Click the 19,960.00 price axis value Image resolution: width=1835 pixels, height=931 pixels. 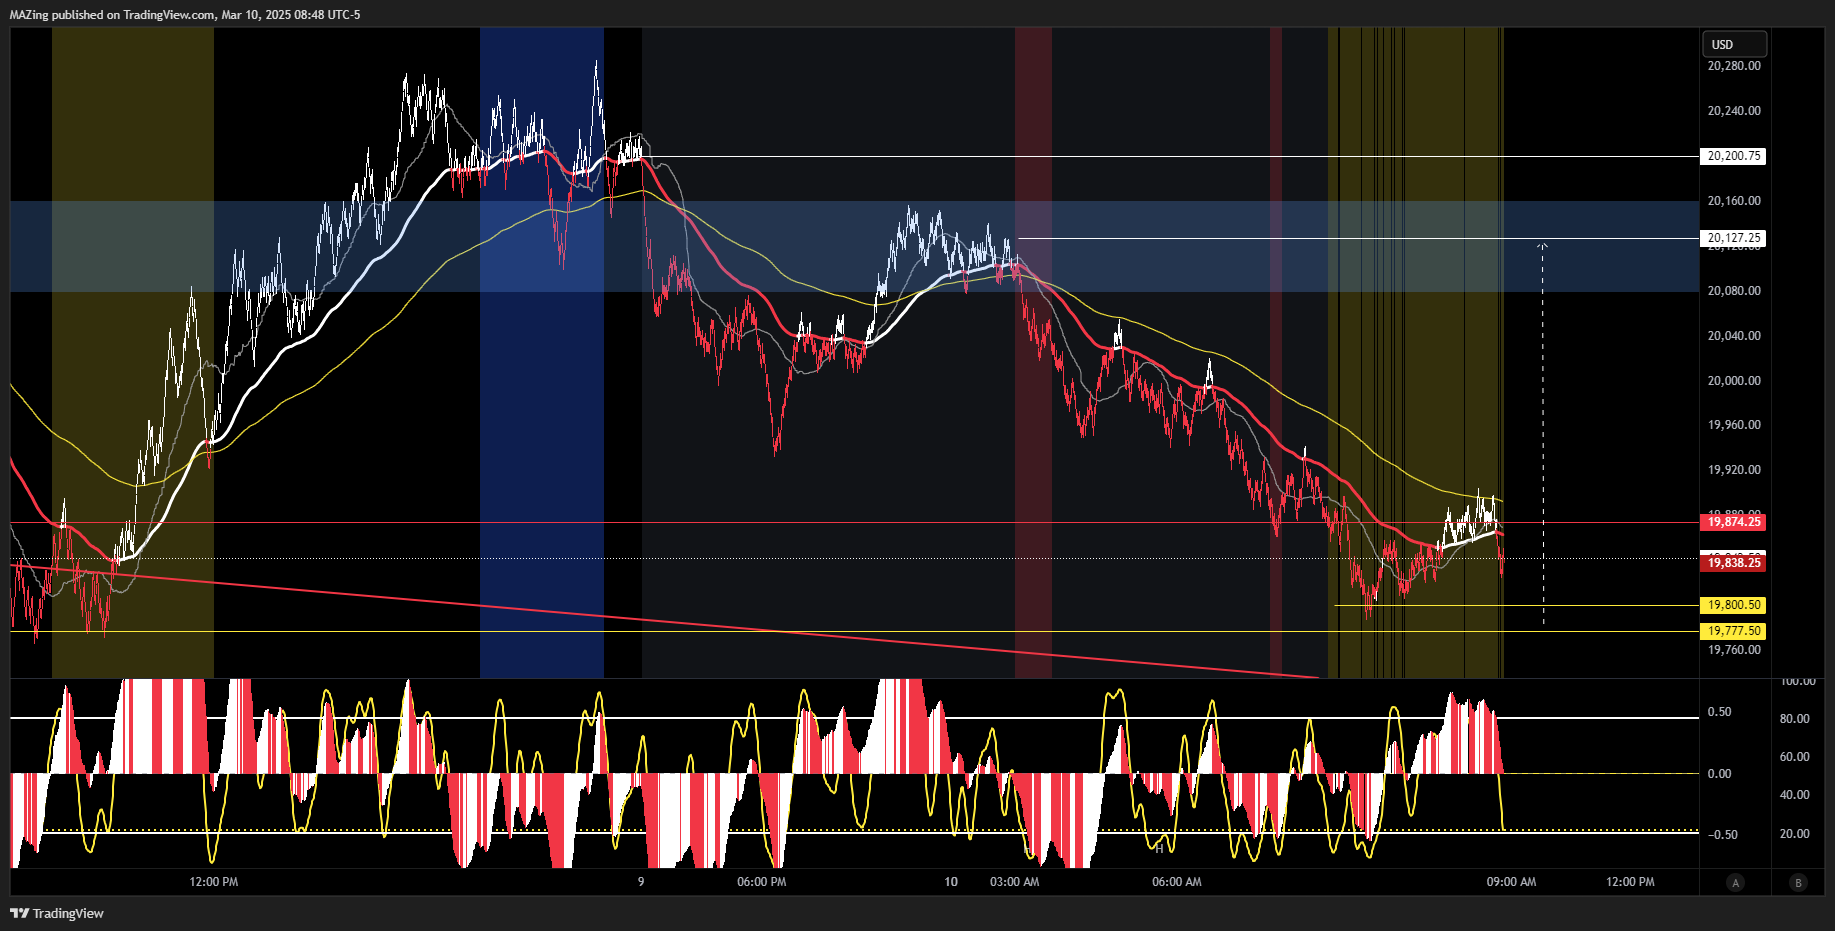(1734, 425)
